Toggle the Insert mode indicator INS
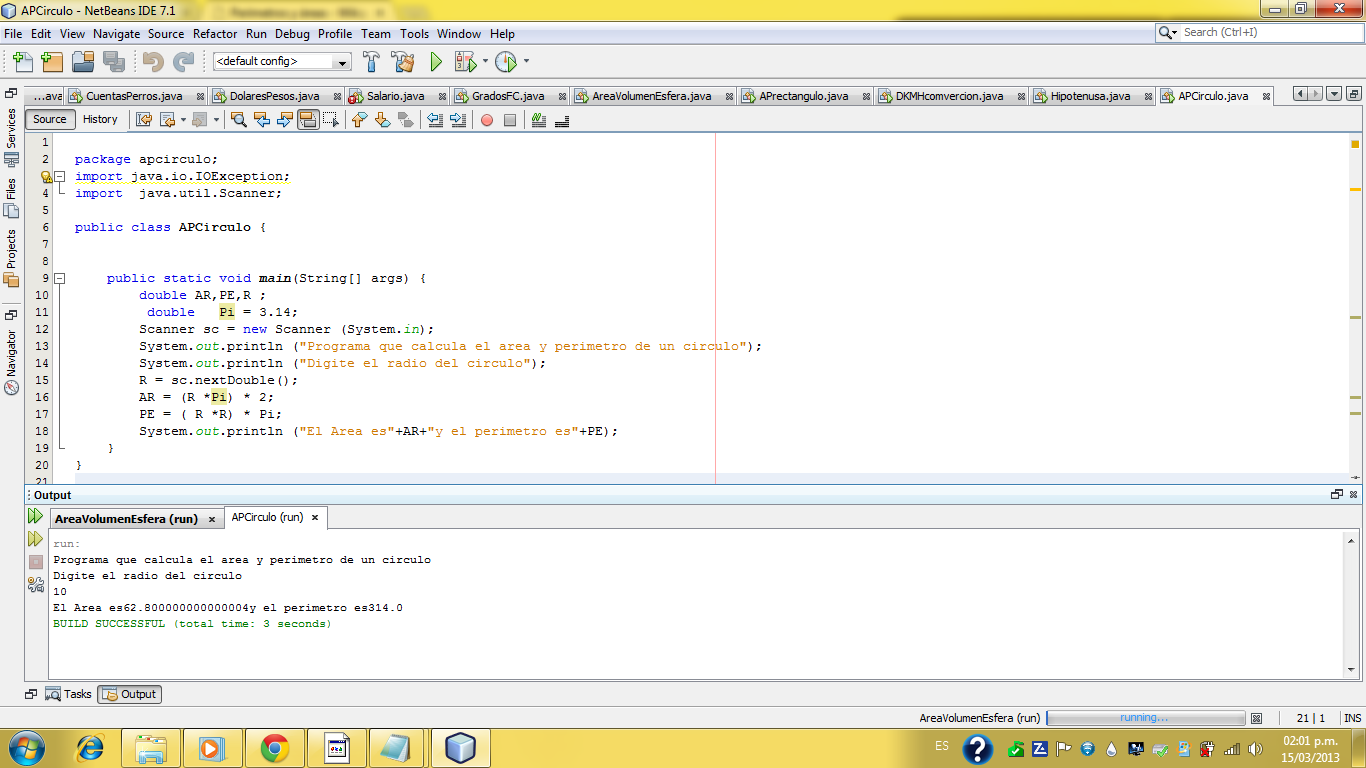The image size is (1366, 768). 1352,717
